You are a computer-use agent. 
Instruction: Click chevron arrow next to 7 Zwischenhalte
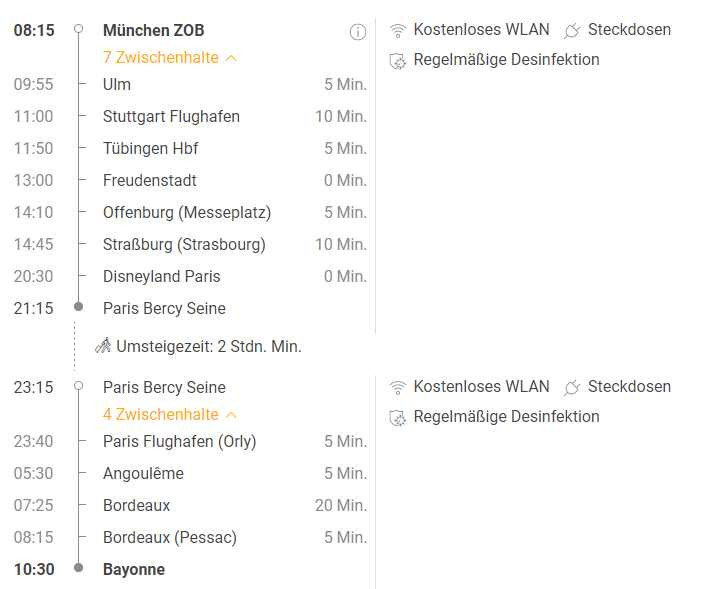(x=231, y=58)
